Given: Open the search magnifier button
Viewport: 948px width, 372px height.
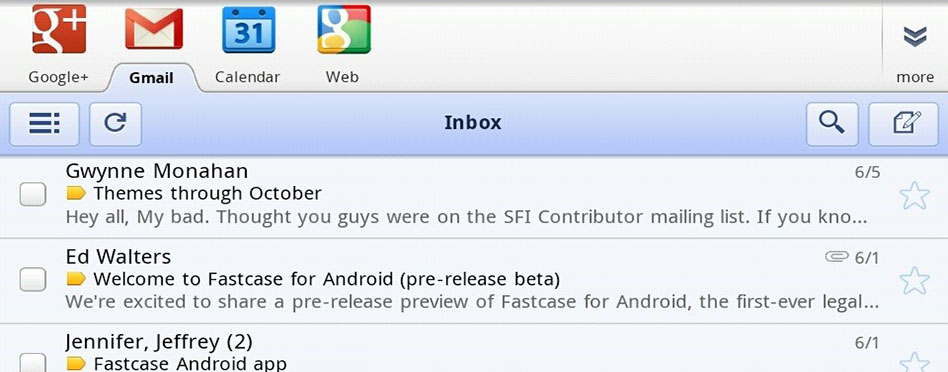Looking at the screenshot, I should click(832, 124).
